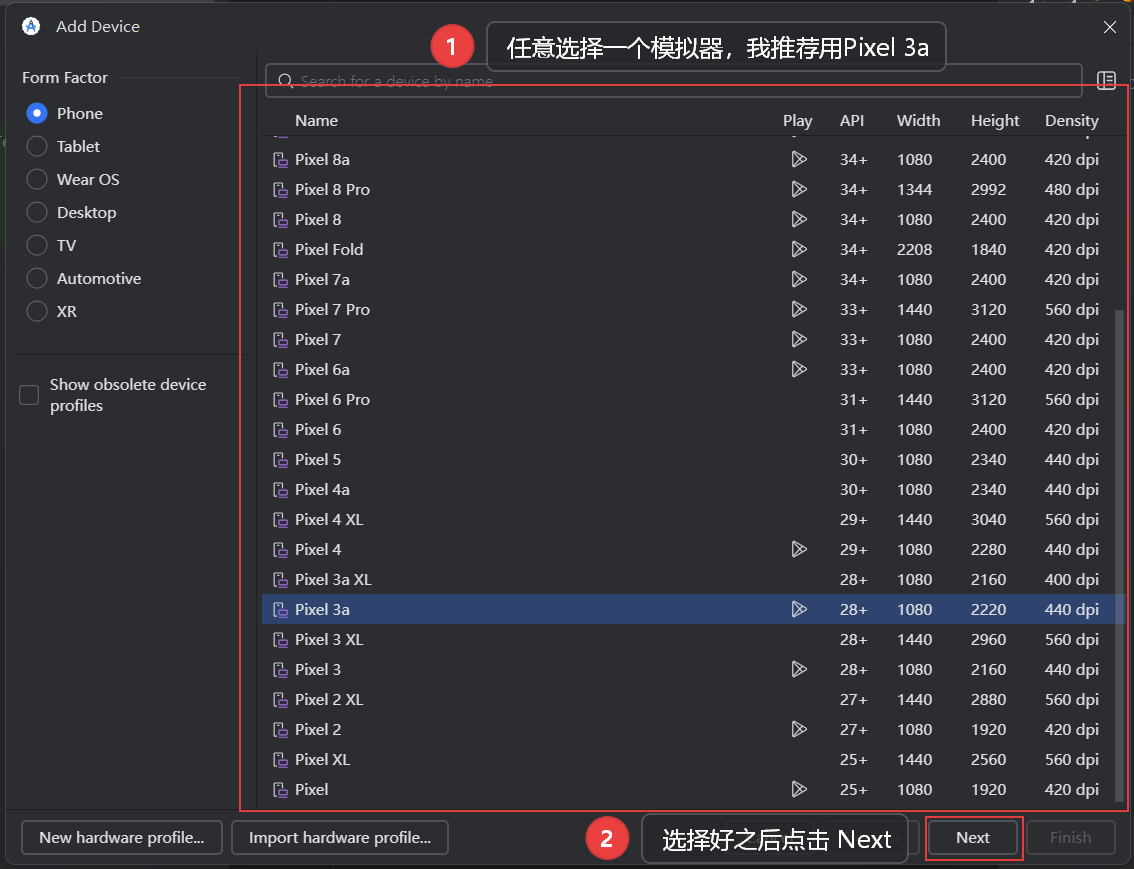Sort the list by Name column header

click(x=316, y=121)
